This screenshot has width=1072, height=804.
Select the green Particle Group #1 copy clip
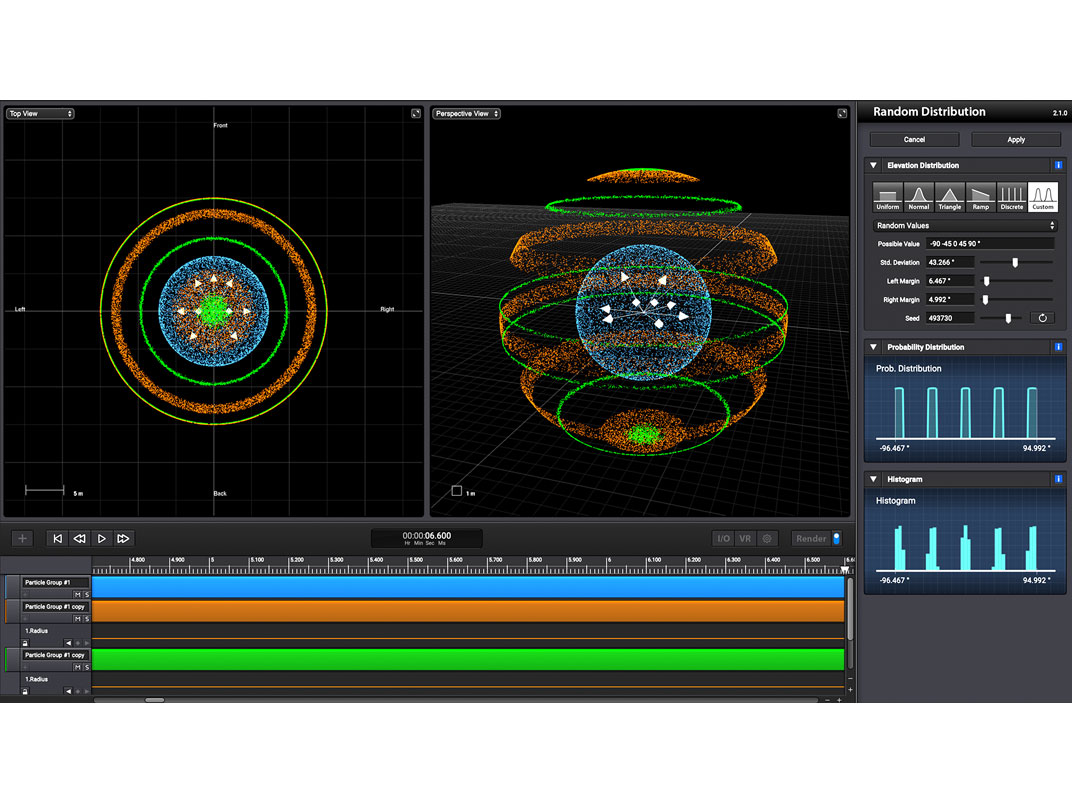pos(468,660)
